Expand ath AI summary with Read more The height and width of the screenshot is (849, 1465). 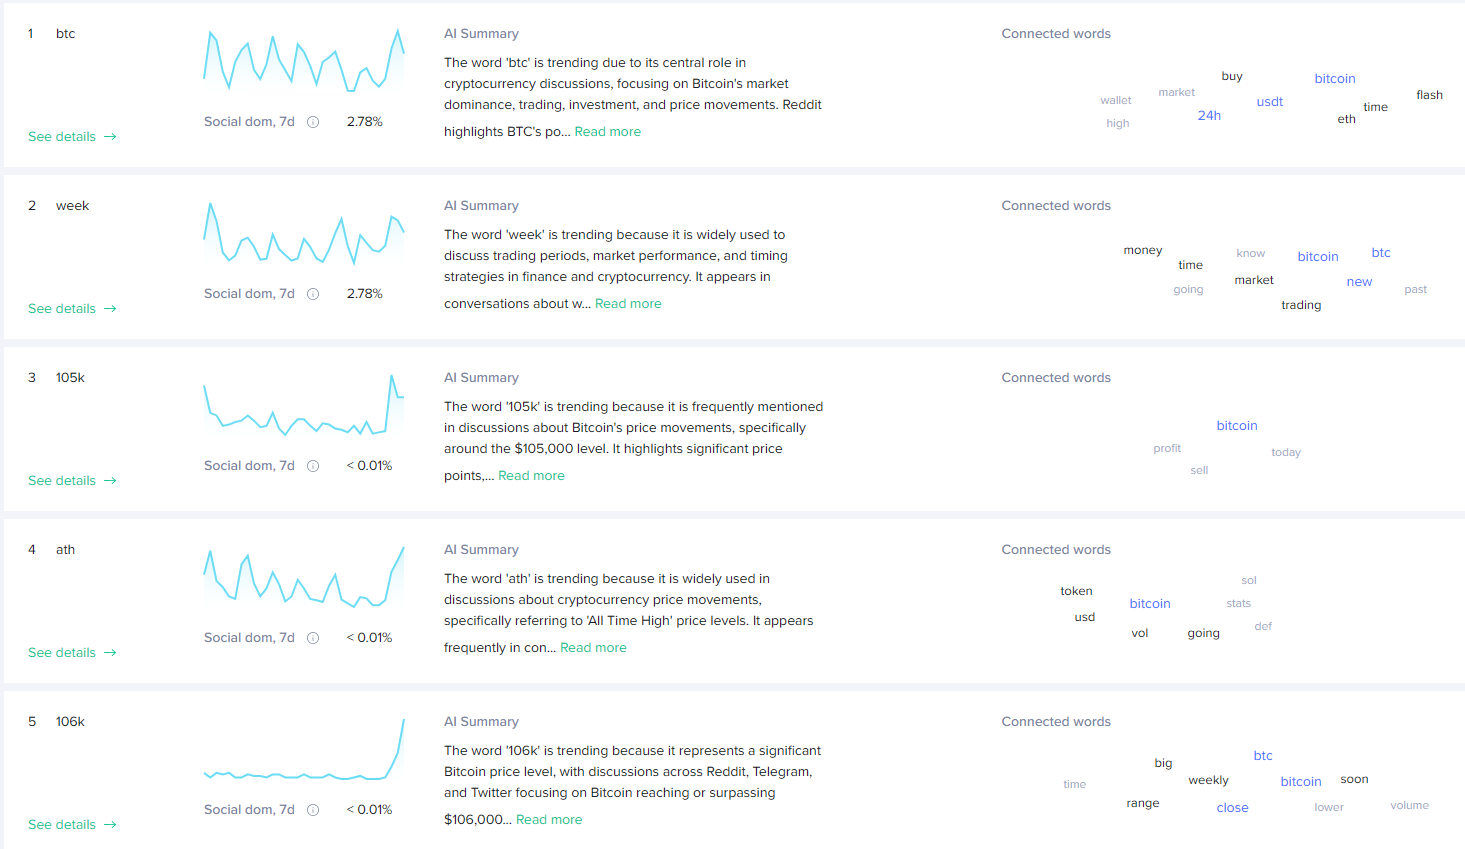coord(593,648)
